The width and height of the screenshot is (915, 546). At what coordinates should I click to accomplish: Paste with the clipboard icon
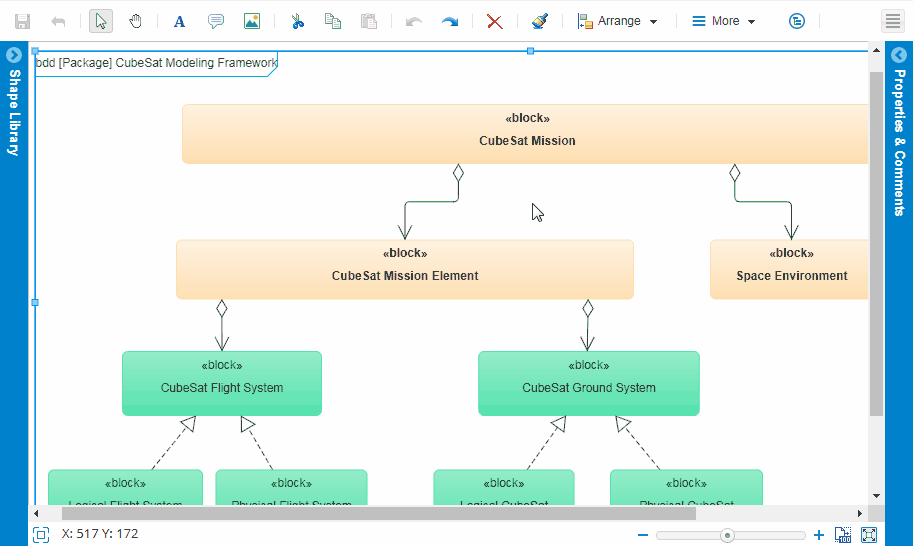pyautogui.click(x=369, y=22)
